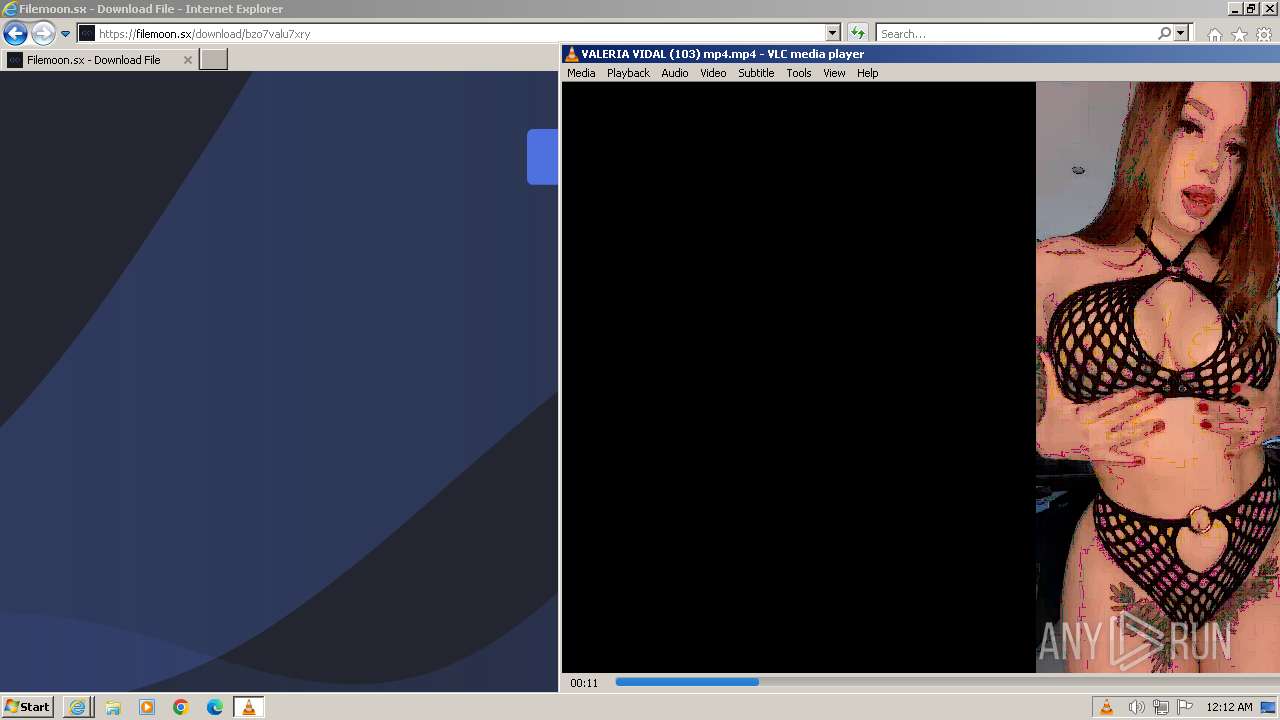The image size is (1280, 720).
Task: Open the IE Favorites star icon
Action: pos(1239,34)
